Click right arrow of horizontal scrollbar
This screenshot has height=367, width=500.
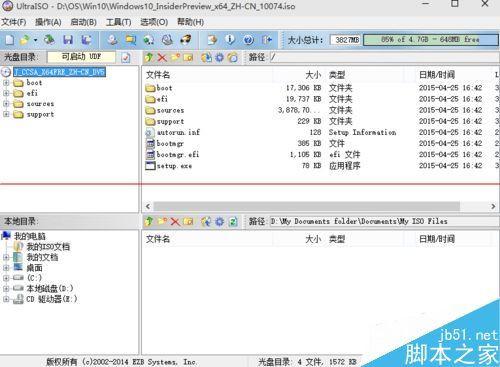coord(493,206)
